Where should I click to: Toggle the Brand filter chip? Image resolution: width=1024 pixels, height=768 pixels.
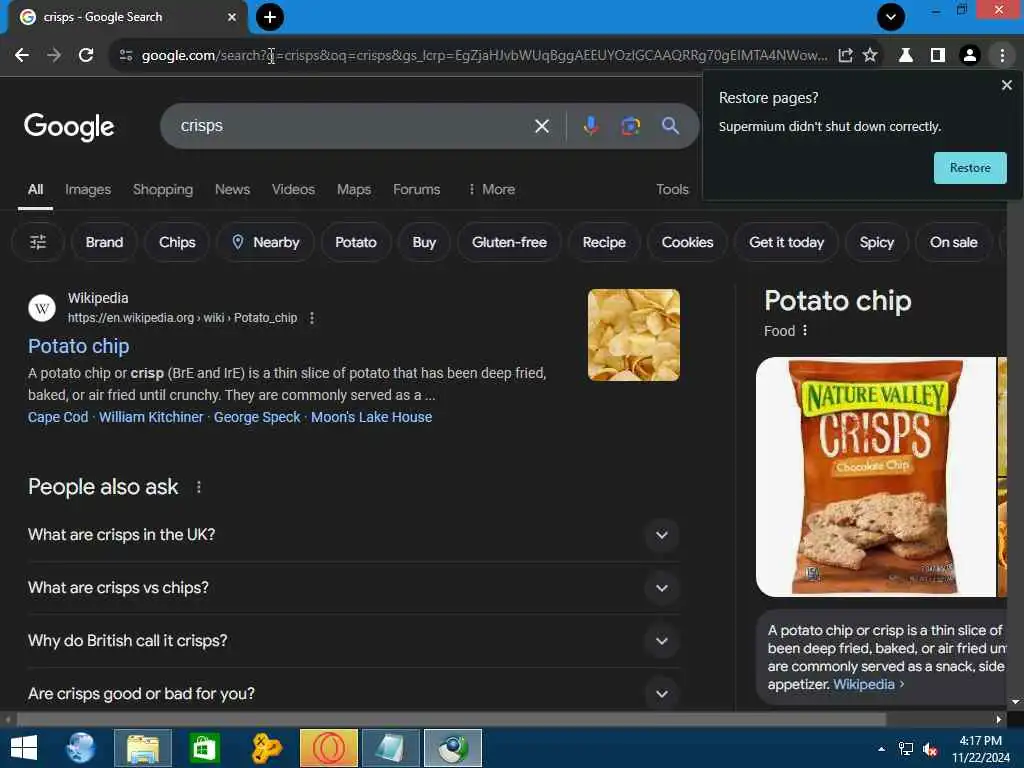click(x=104, y=242)
